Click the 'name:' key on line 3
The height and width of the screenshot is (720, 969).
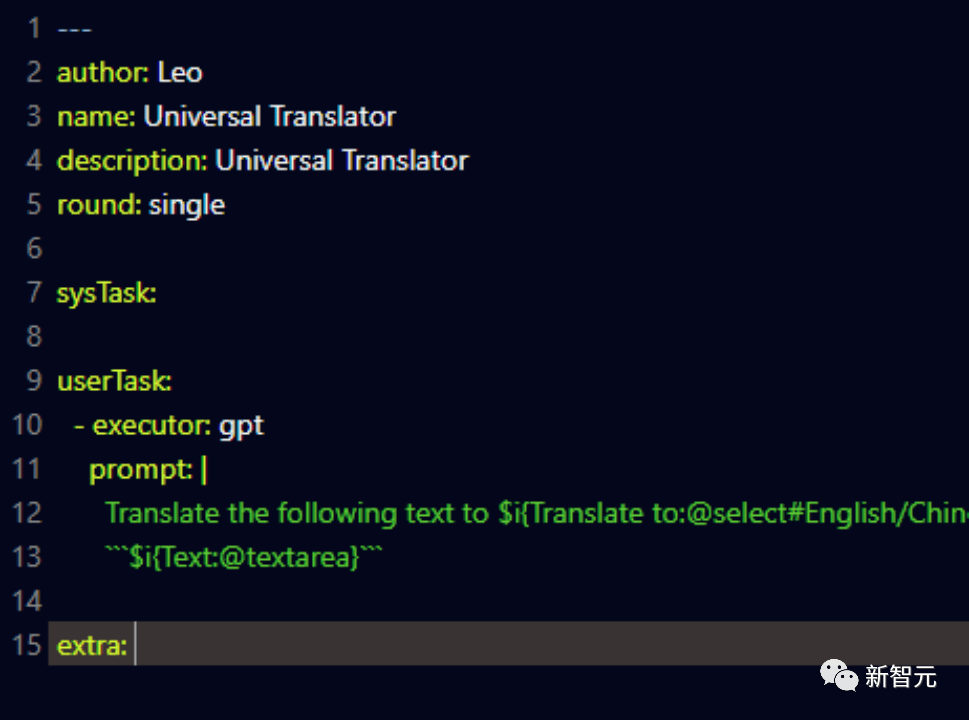coord(96,117)
